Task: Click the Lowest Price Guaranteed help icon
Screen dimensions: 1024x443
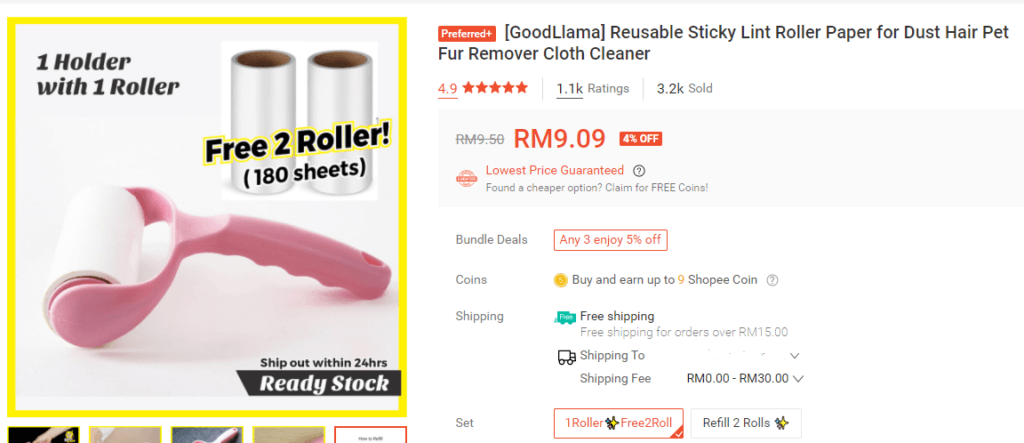Action: tap(639, 171)
